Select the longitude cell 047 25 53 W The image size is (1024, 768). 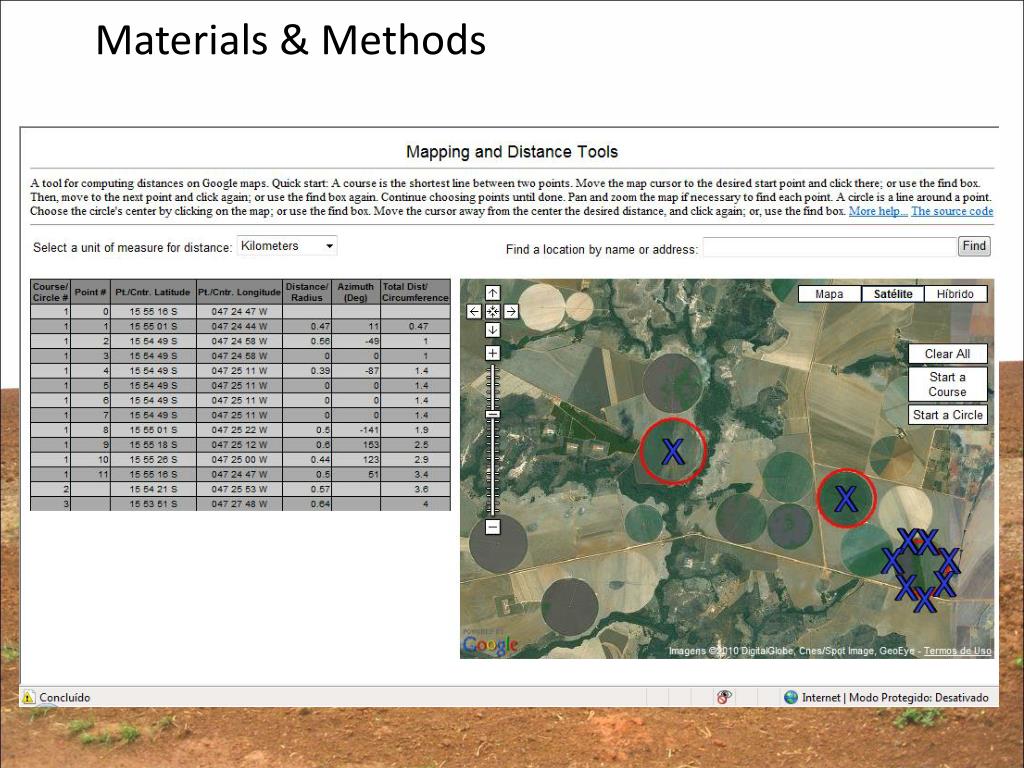239,489
